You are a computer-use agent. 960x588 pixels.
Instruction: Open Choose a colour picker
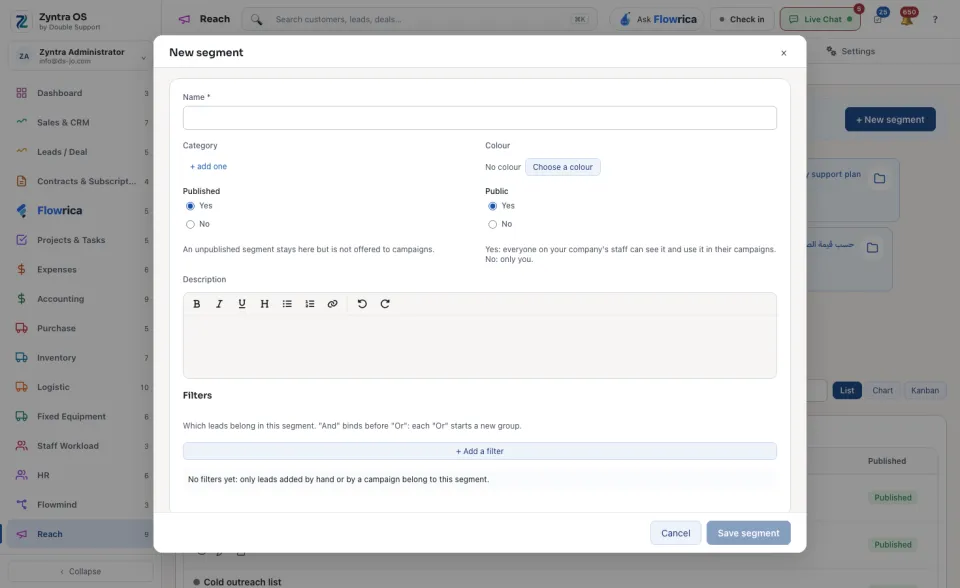click(x=562, y=167)
